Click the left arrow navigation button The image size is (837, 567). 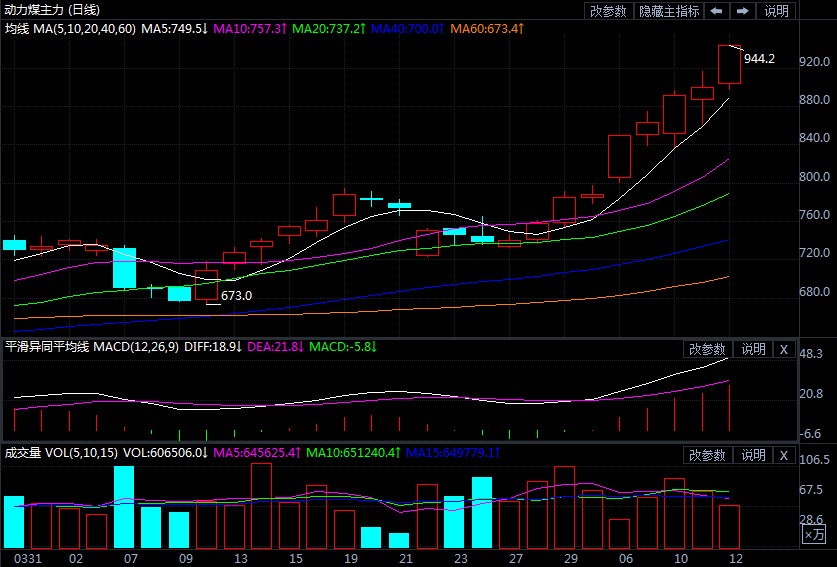(716, 11)
